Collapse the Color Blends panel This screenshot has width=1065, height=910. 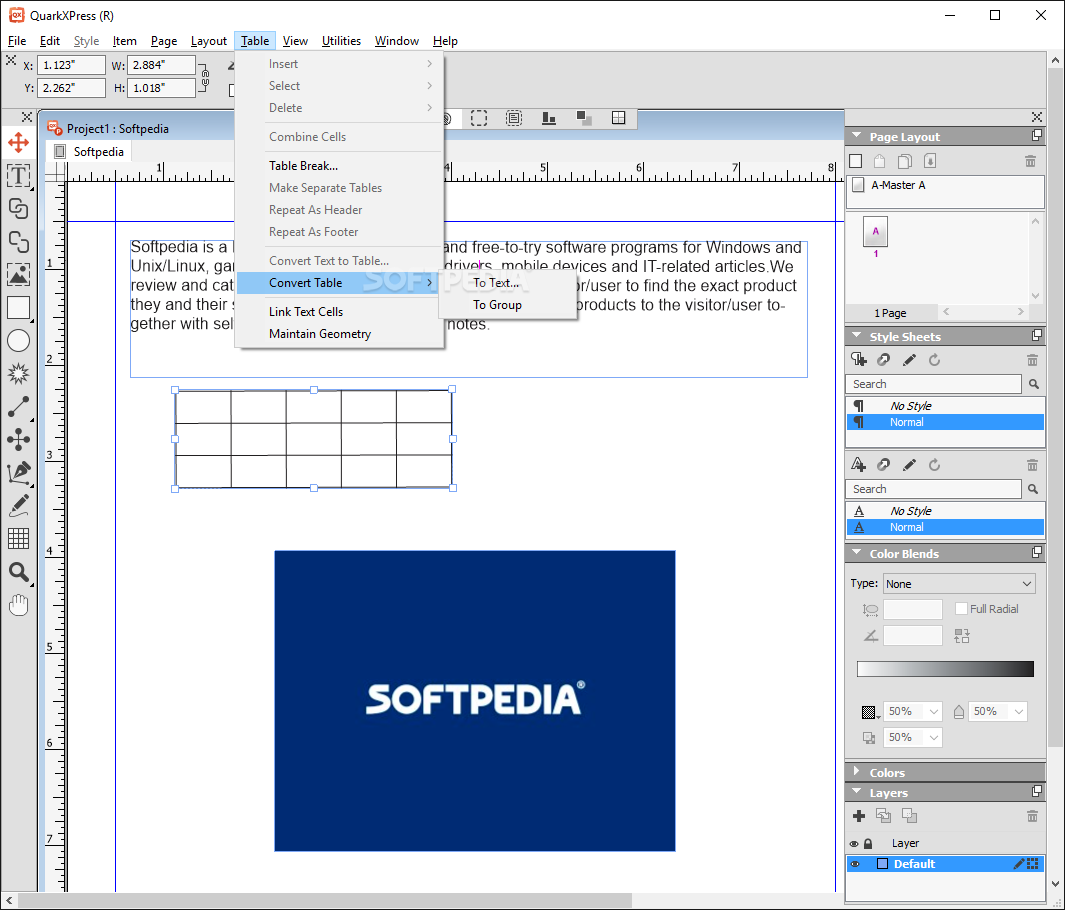tap(856, 553)
